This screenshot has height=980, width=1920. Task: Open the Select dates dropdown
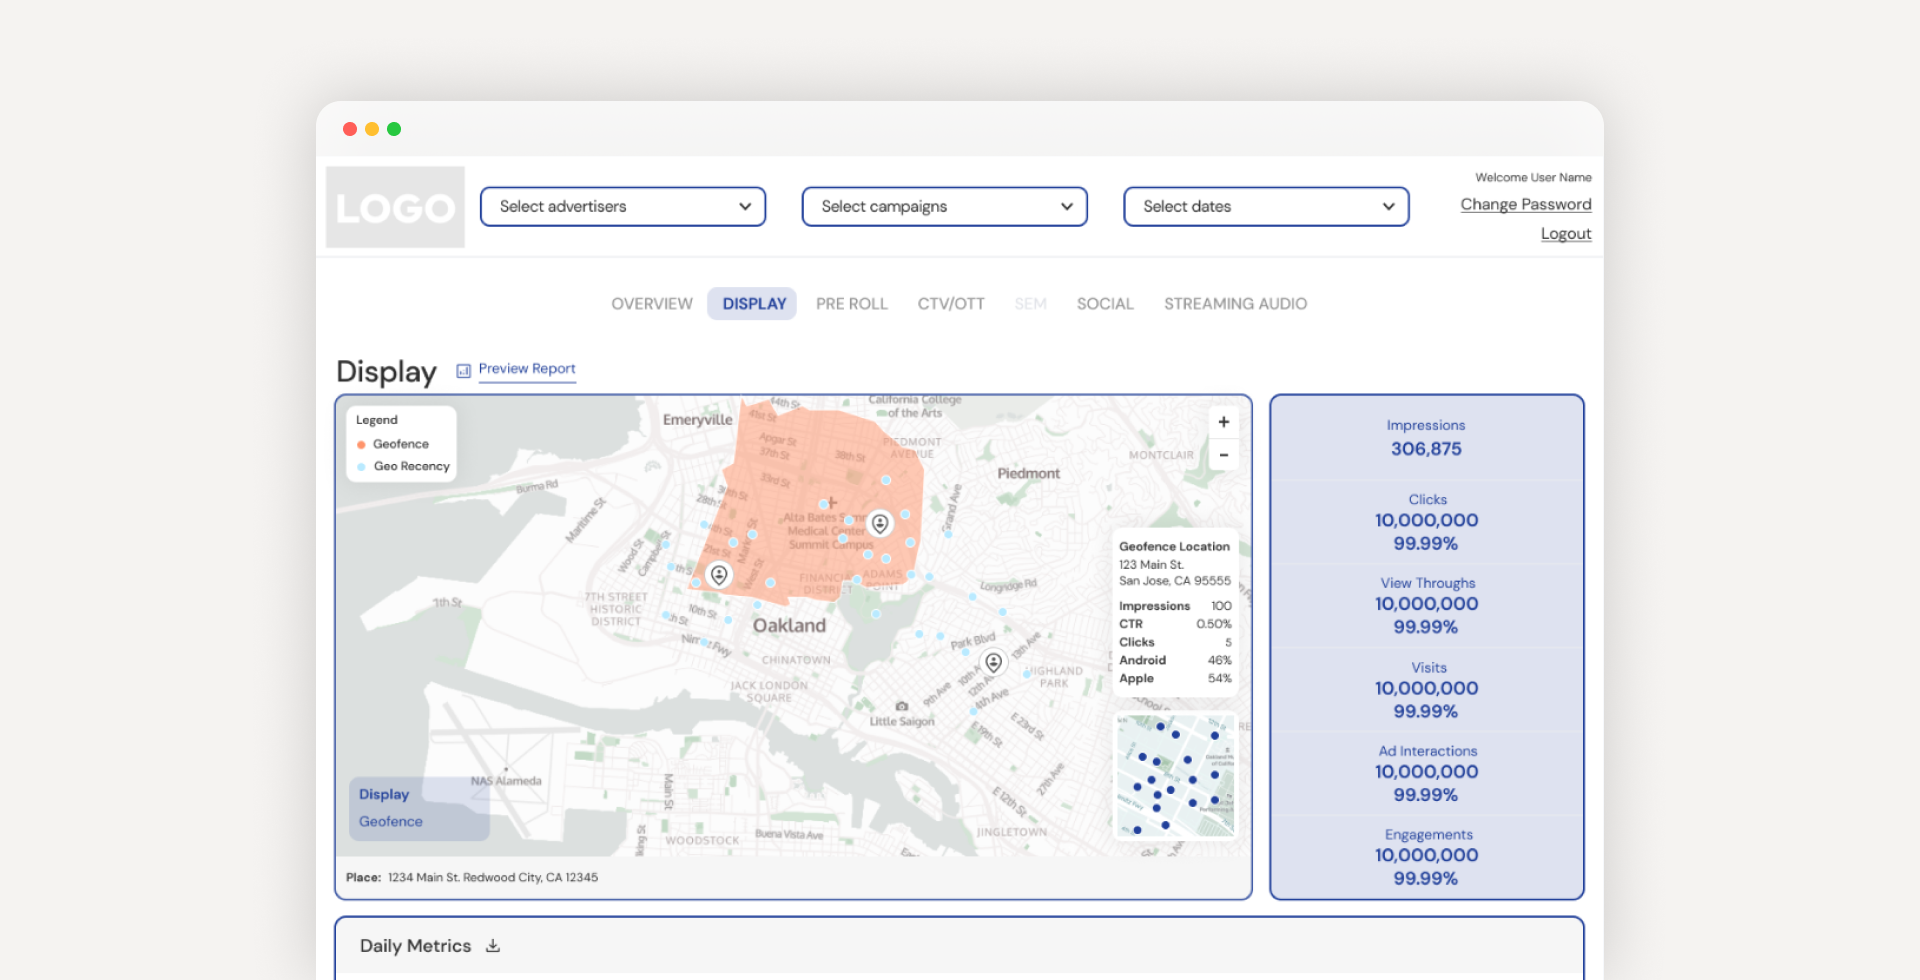(1266, 207)
